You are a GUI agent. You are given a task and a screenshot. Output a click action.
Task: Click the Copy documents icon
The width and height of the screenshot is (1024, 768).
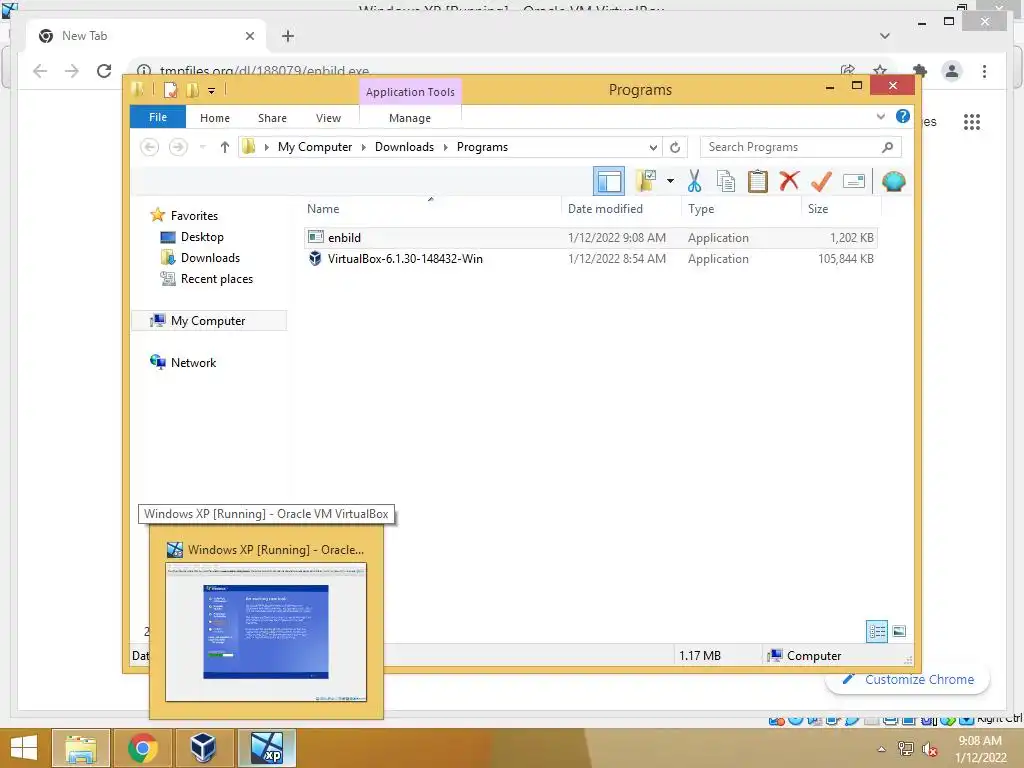(726, 181)
